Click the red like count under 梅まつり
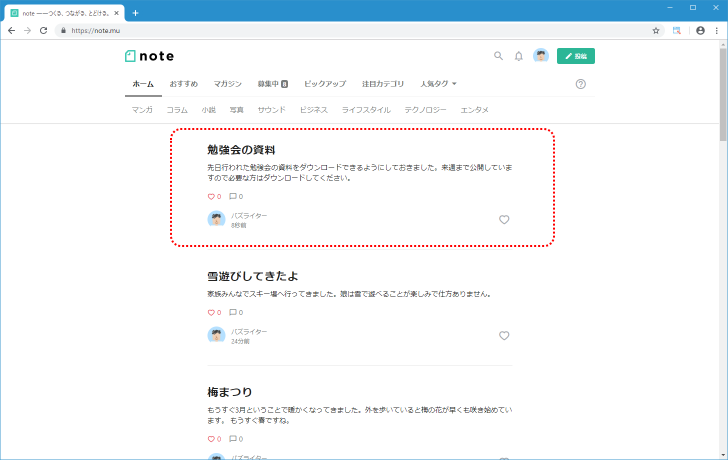Viewport: 728px width, 460px height. [x=214, y=439]
